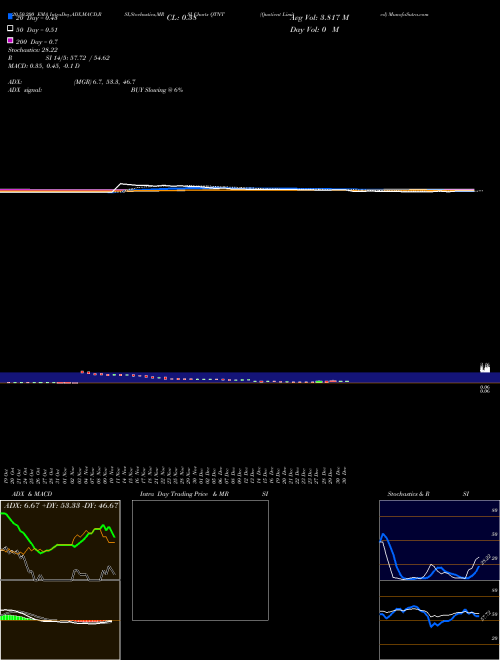Click the magenta 200 Day EMA color swatch
Image resolution: width=500 pixels, height=660 pixels.
pos(10,40)
